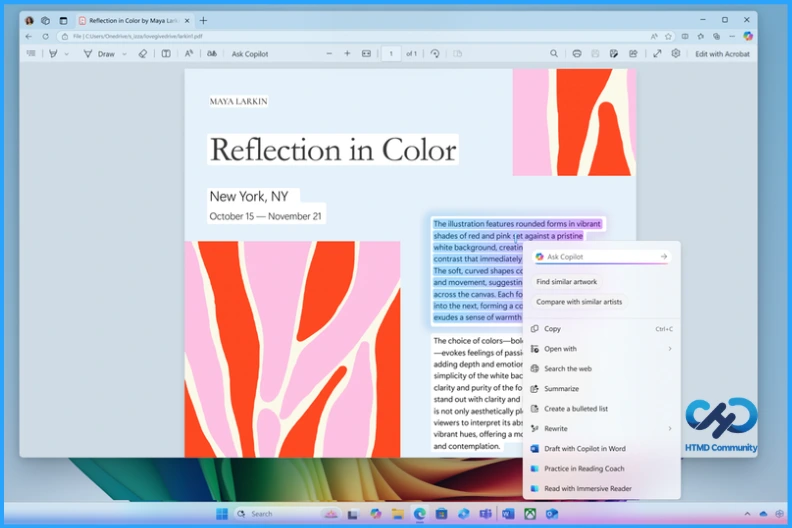The width and height of the screenshot is (792, 528).
Task: Click Edit with Acrobat
Action: (722, 54)
